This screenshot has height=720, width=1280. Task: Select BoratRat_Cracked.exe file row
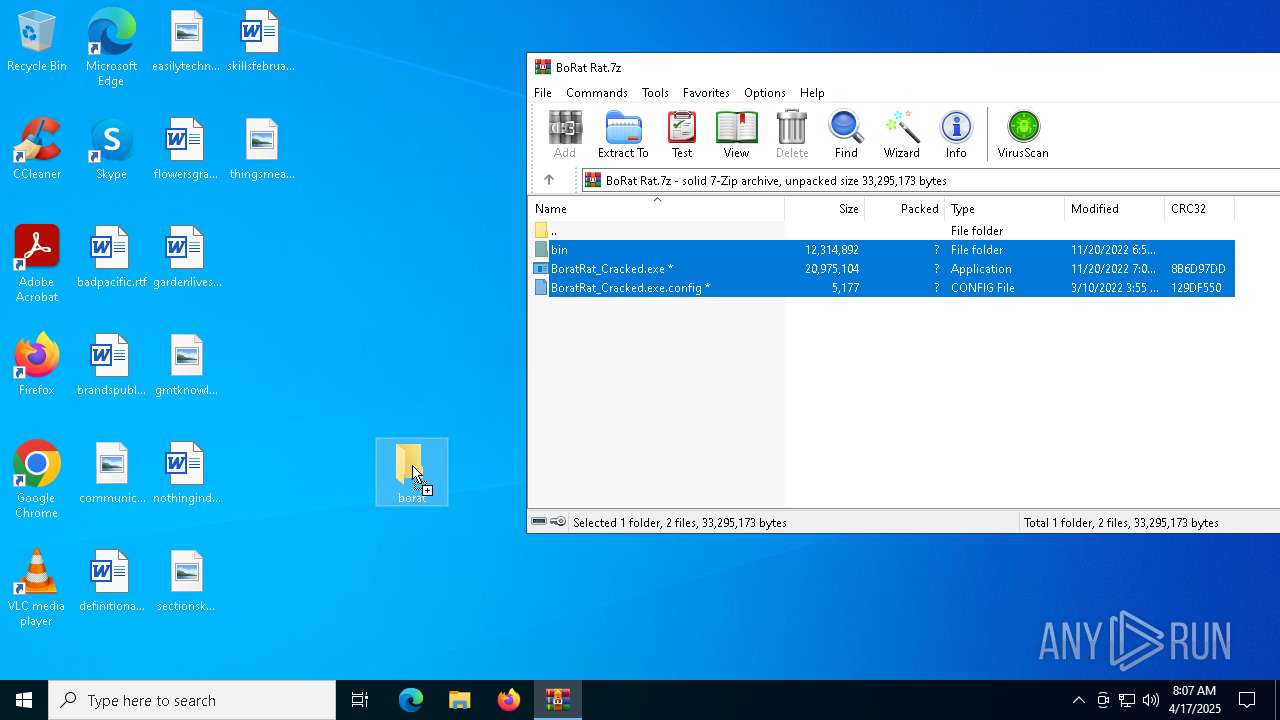click(x=882, y=269)
